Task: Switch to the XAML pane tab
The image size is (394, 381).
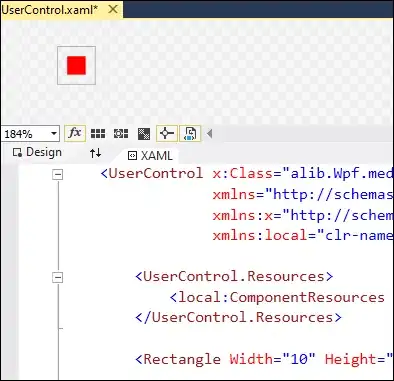Action: (150, 156)
